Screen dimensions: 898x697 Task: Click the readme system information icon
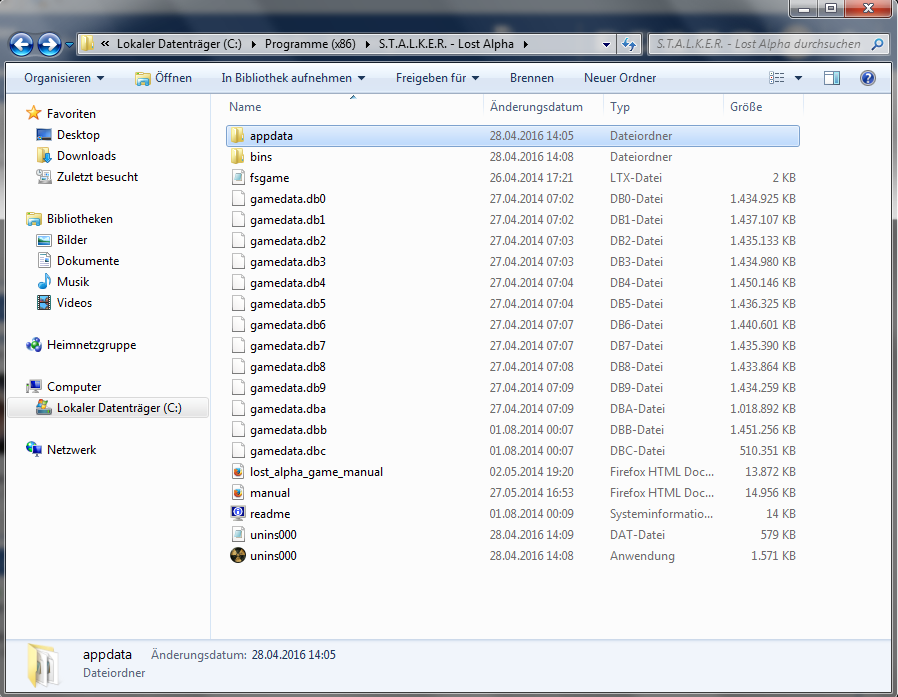click(238, 513)
